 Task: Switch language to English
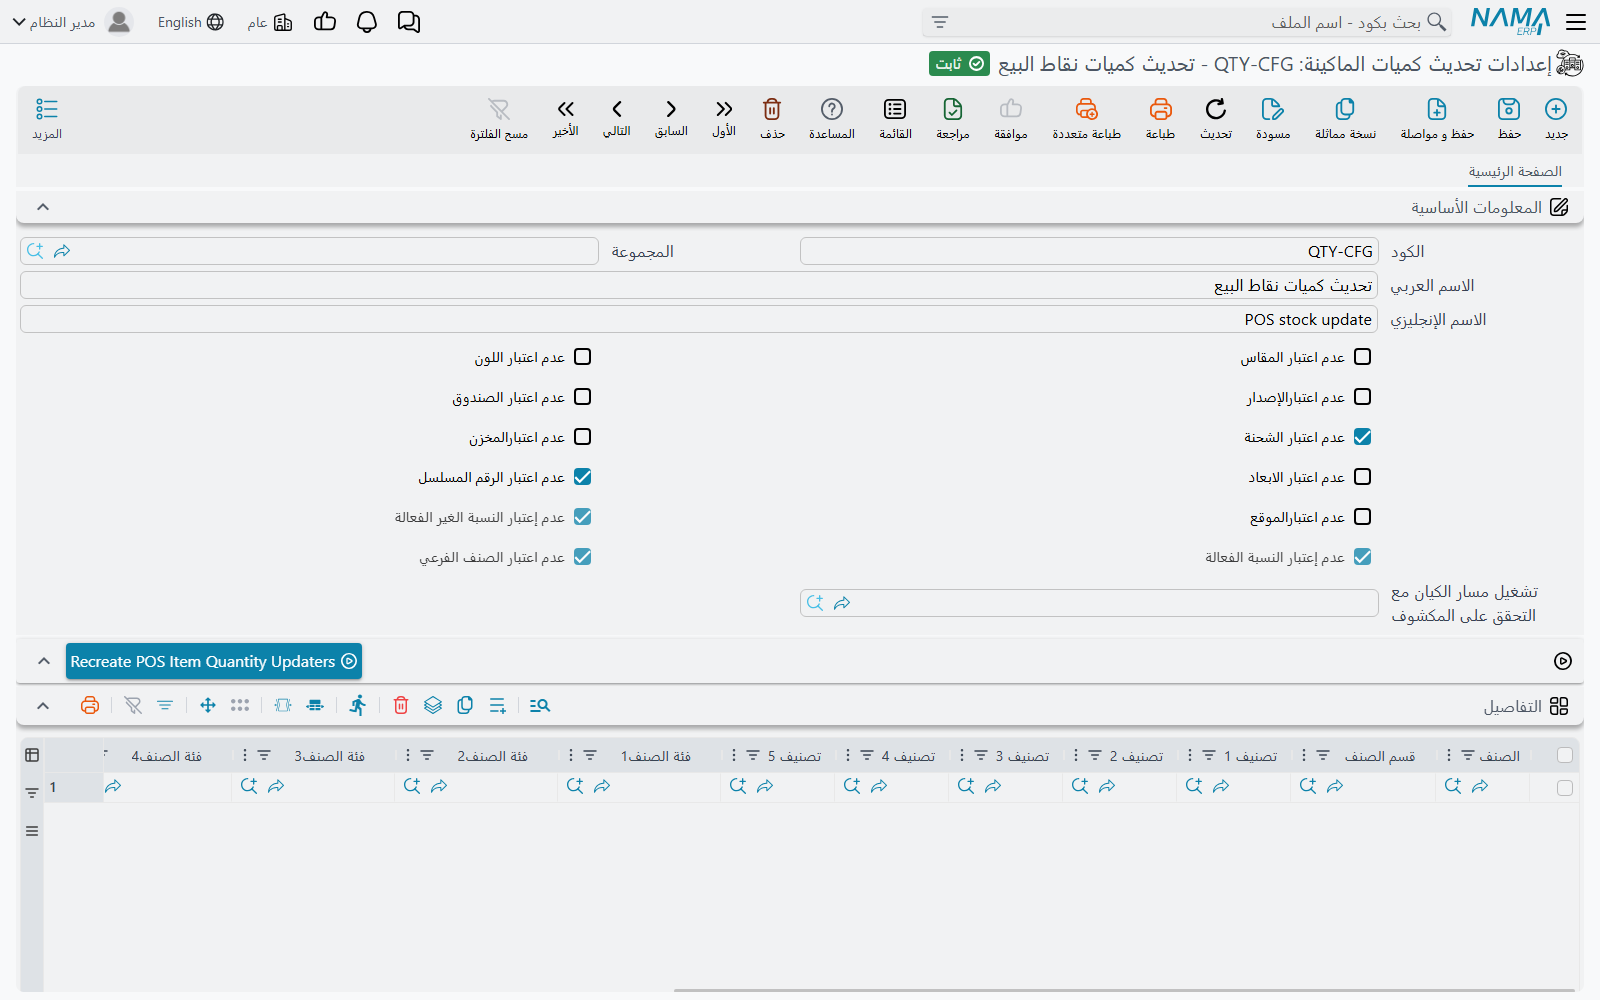[191, 22]
